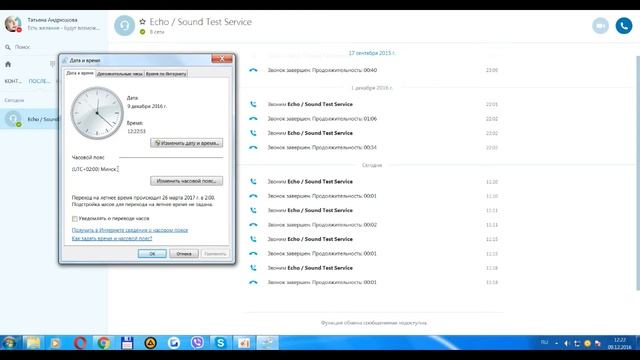Image resolution: width=640 pixels, height=360 pixels.
Task: Open Татьяна's profile picture in Skype
Action: point(13,24)
